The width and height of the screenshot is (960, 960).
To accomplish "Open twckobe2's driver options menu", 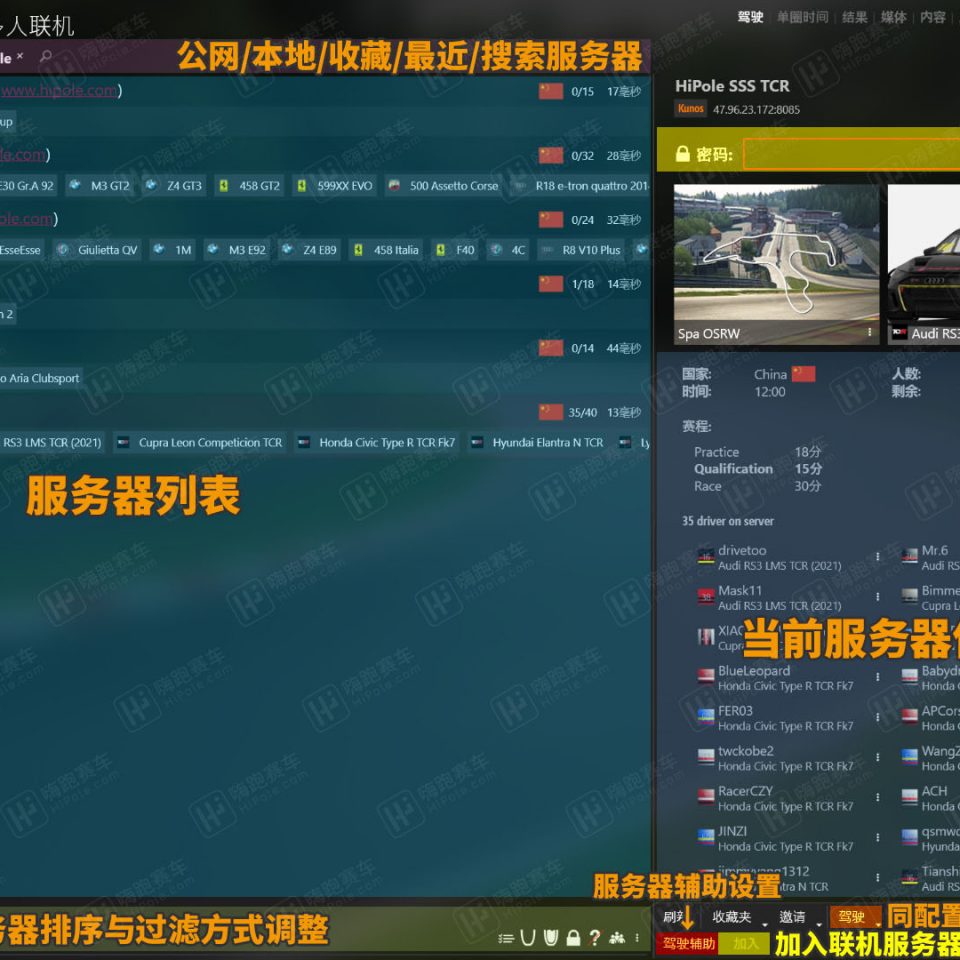I will [x=877, y=757].
